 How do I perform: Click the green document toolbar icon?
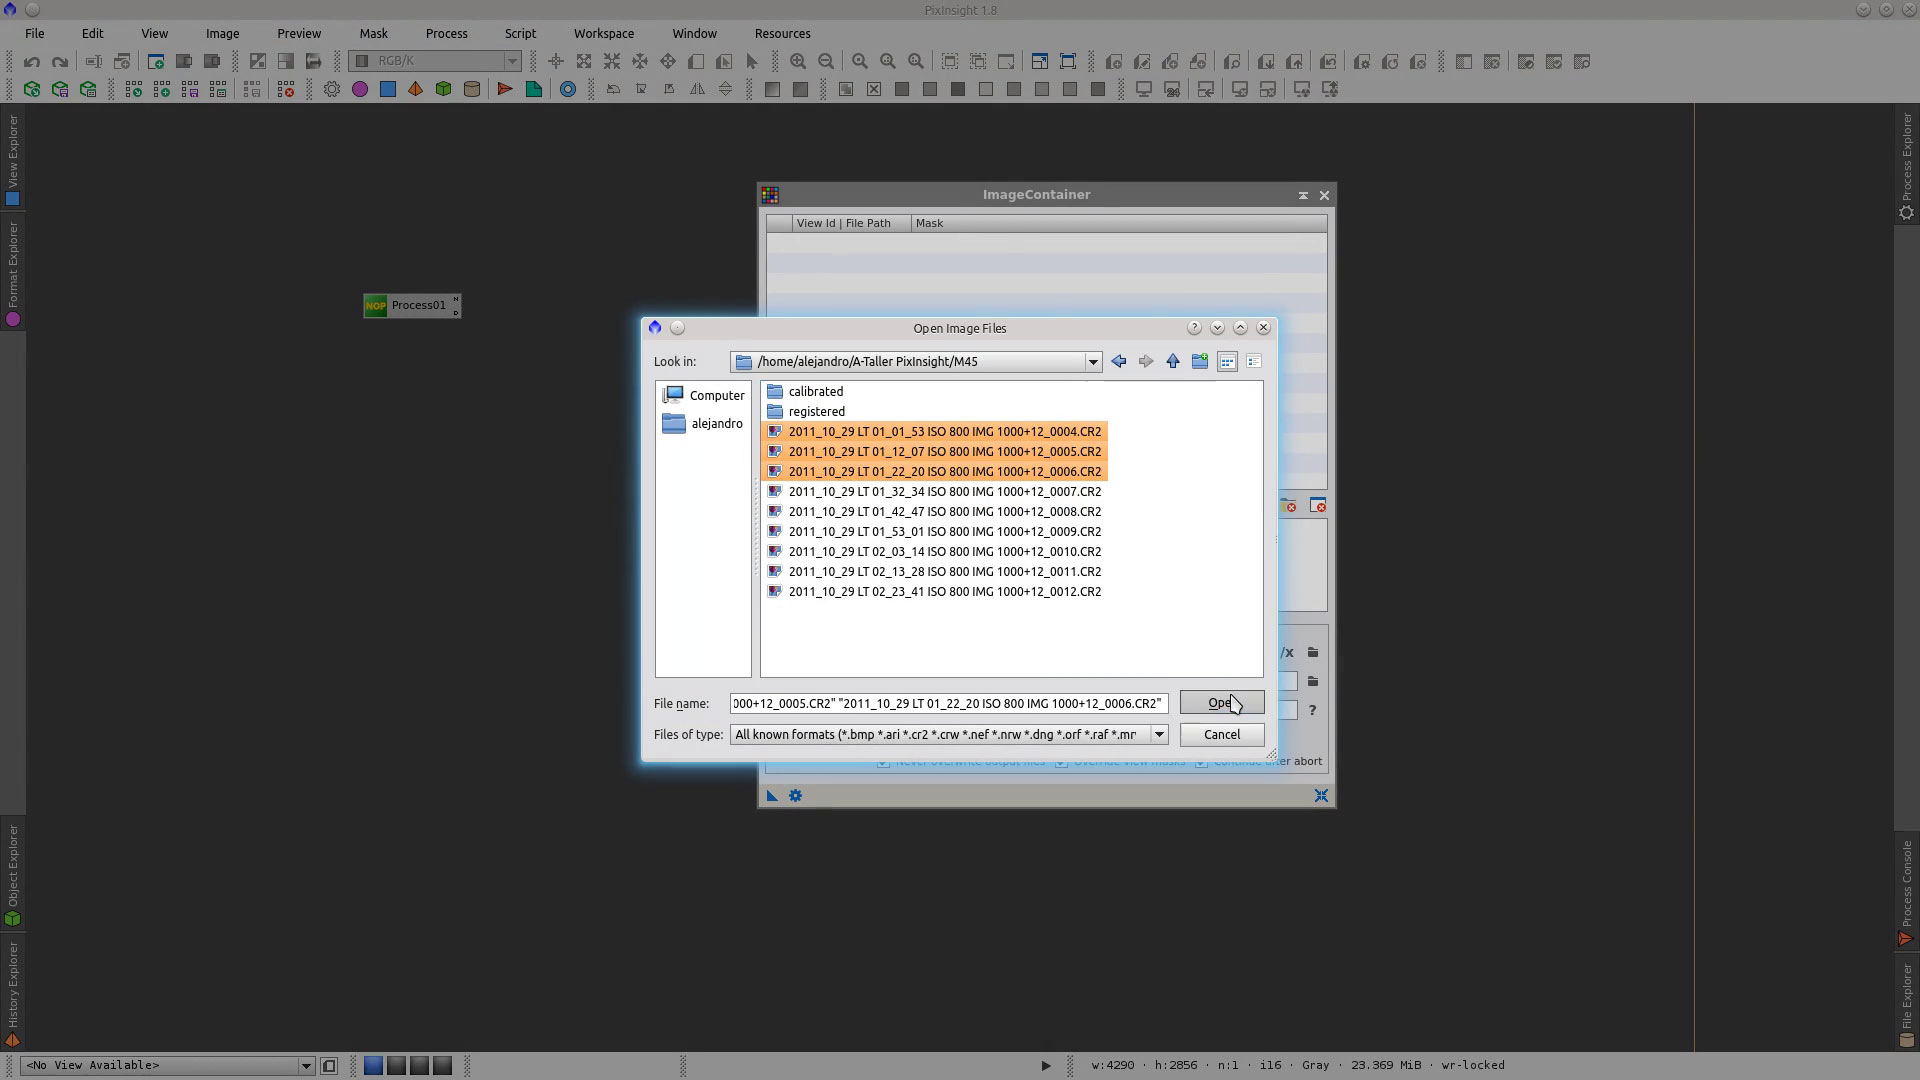[x=533, y=90]
